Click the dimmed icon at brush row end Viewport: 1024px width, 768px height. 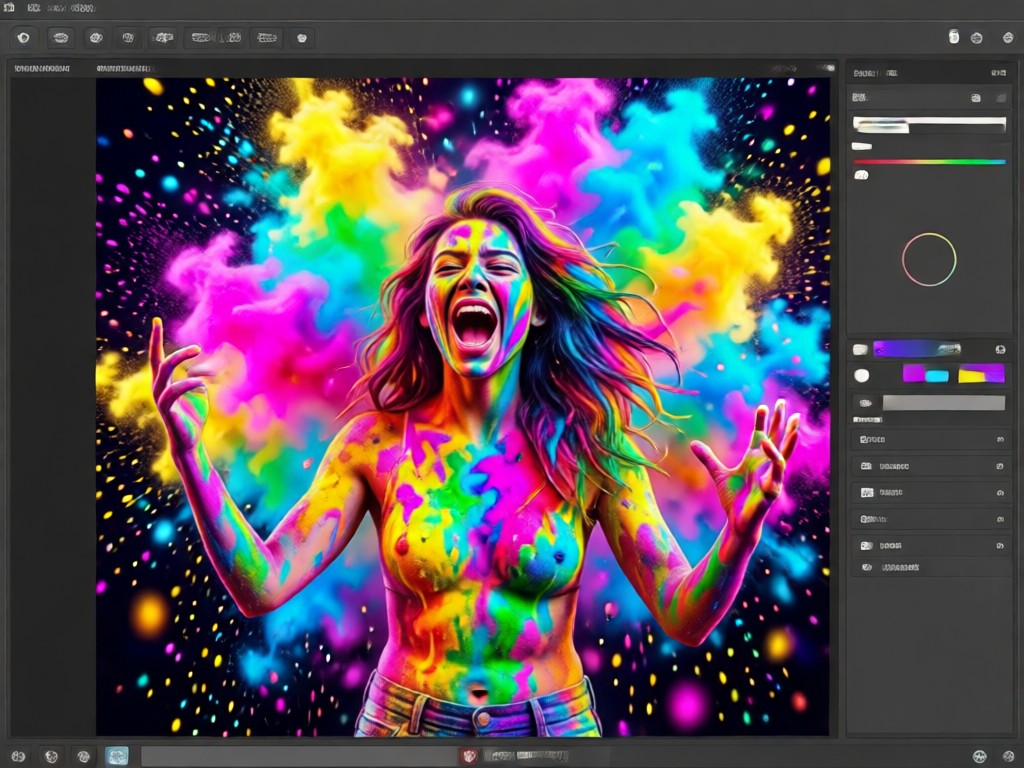point(1001,98)
